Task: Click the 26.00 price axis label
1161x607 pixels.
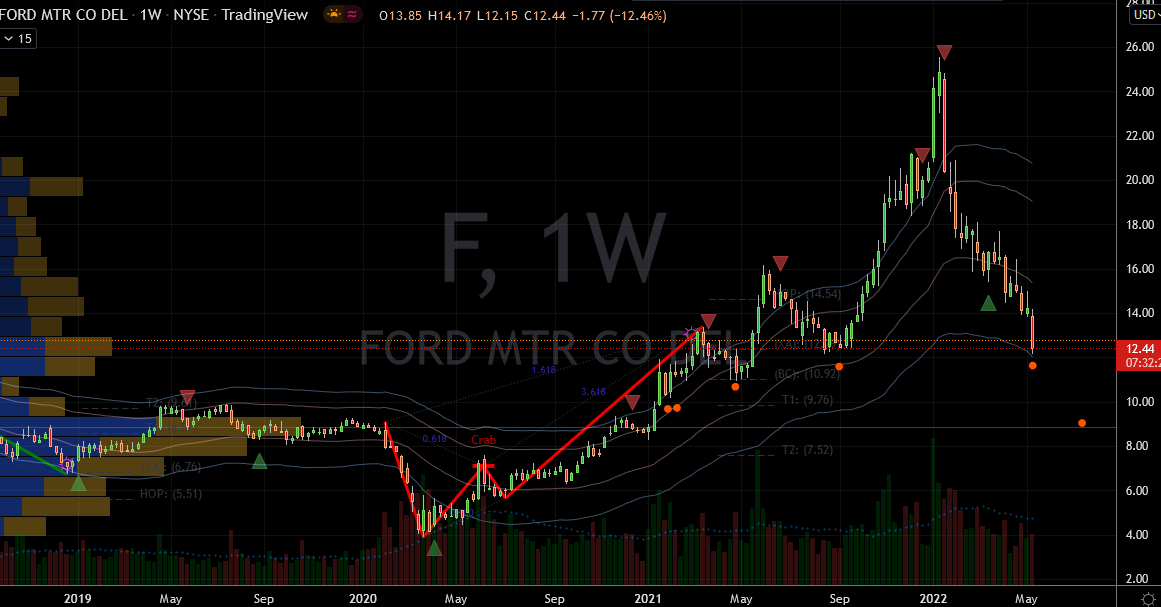Action: click(1140, 47)
